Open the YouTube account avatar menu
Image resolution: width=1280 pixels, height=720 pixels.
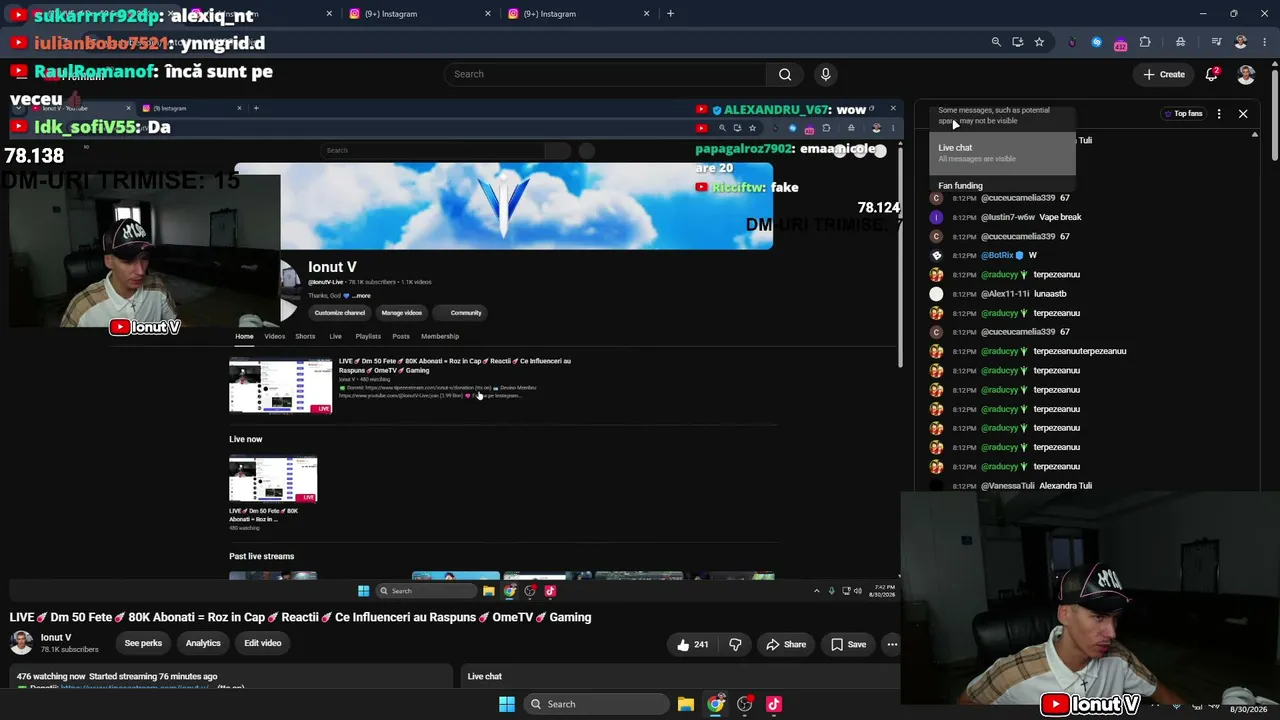1246,74
